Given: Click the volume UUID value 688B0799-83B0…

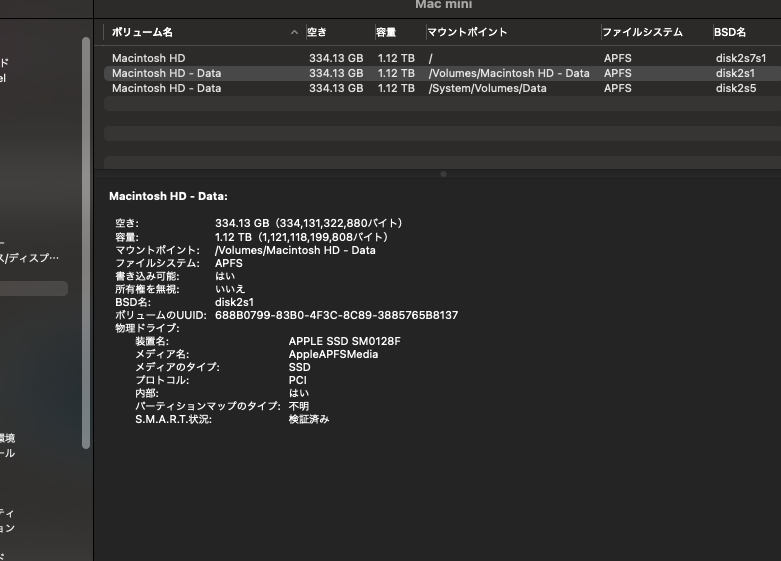Looking at the screenshot, I should click(x=336, y=316).
